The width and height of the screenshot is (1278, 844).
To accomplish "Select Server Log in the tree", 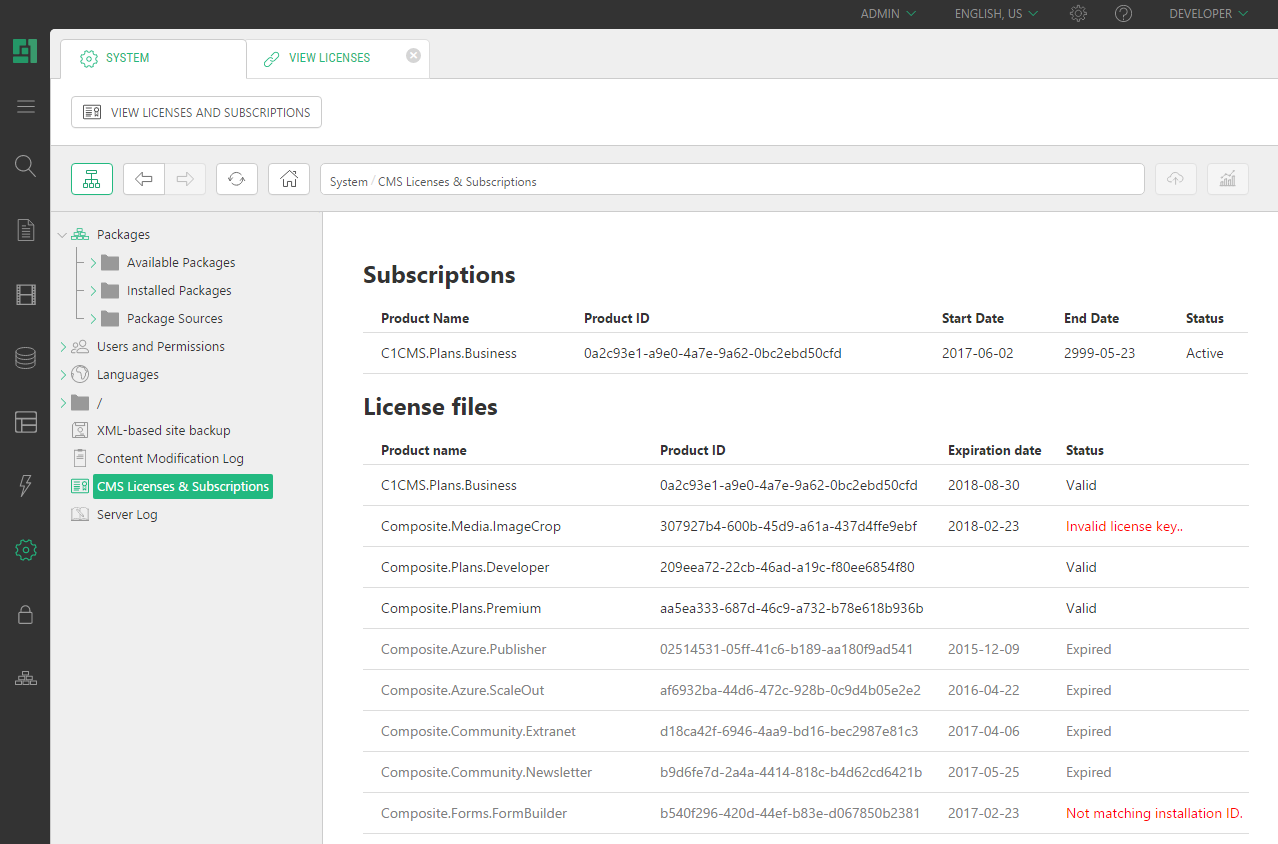I will 127,515.
